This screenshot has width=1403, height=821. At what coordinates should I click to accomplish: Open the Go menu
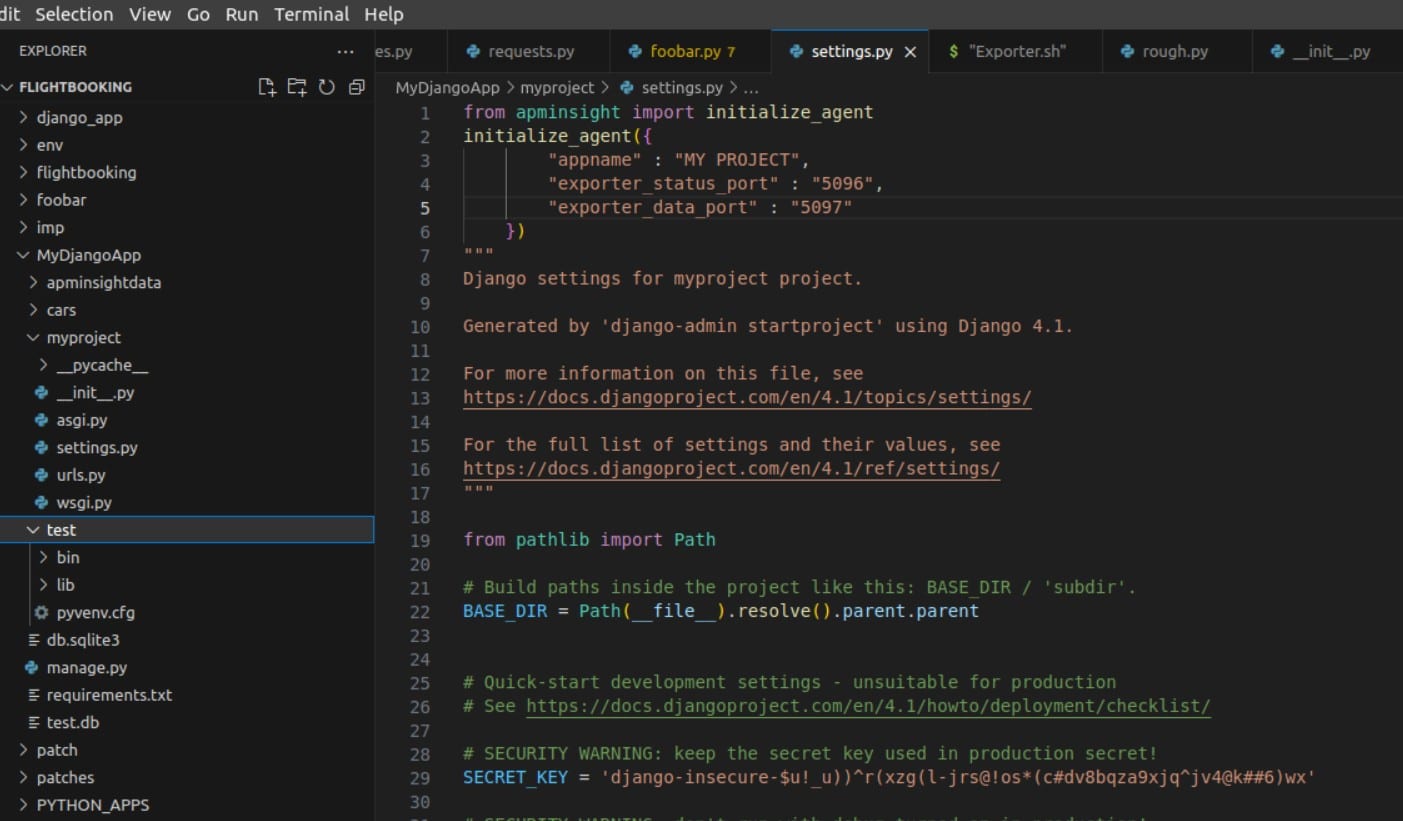[x=198, y=14]
